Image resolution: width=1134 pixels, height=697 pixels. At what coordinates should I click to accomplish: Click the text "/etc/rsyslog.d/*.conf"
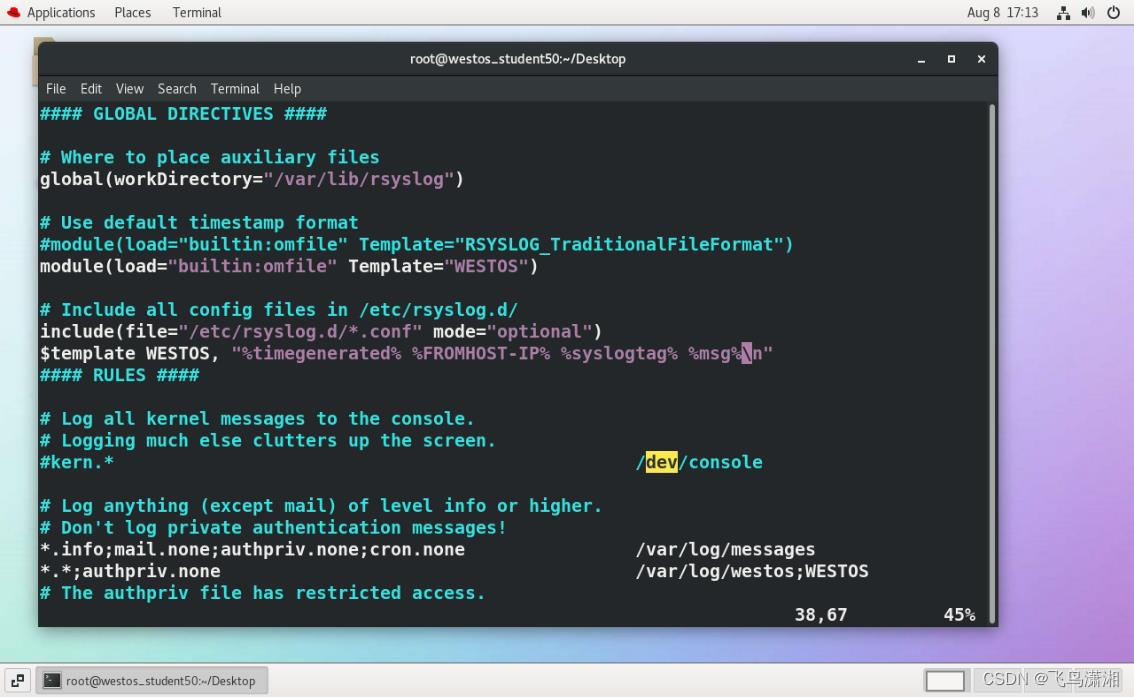coord(300,332)
